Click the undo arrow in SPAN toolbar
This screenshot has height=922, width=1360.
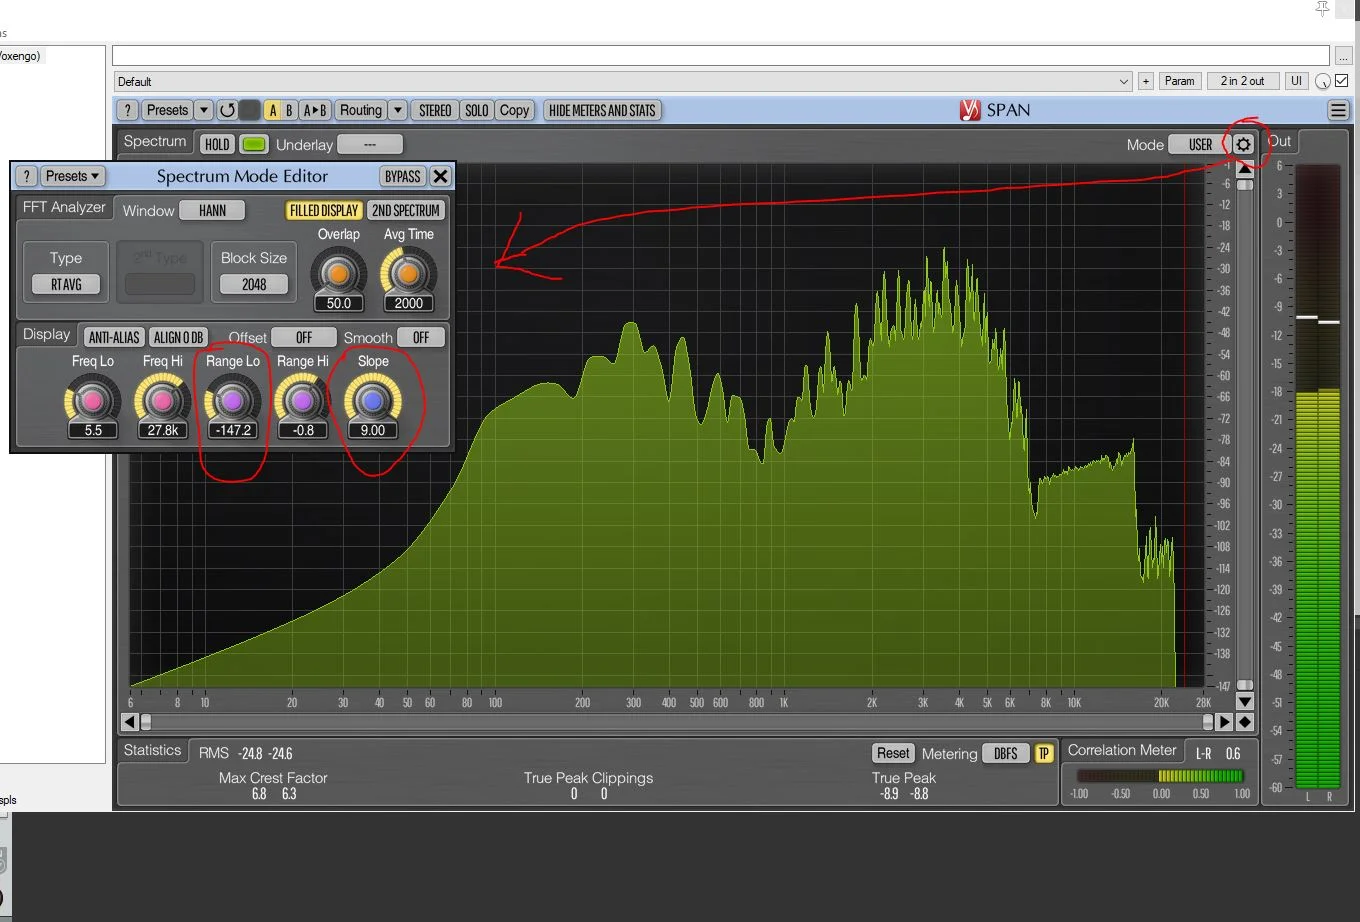click(227, 110)
